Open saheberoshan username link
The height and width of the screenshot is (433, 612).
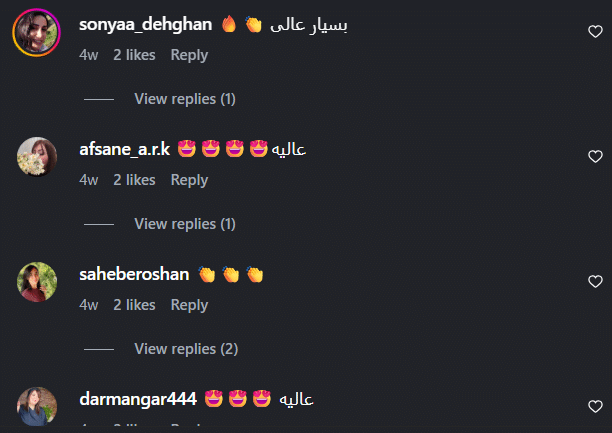pyautogui.click(x=134, y=274)
